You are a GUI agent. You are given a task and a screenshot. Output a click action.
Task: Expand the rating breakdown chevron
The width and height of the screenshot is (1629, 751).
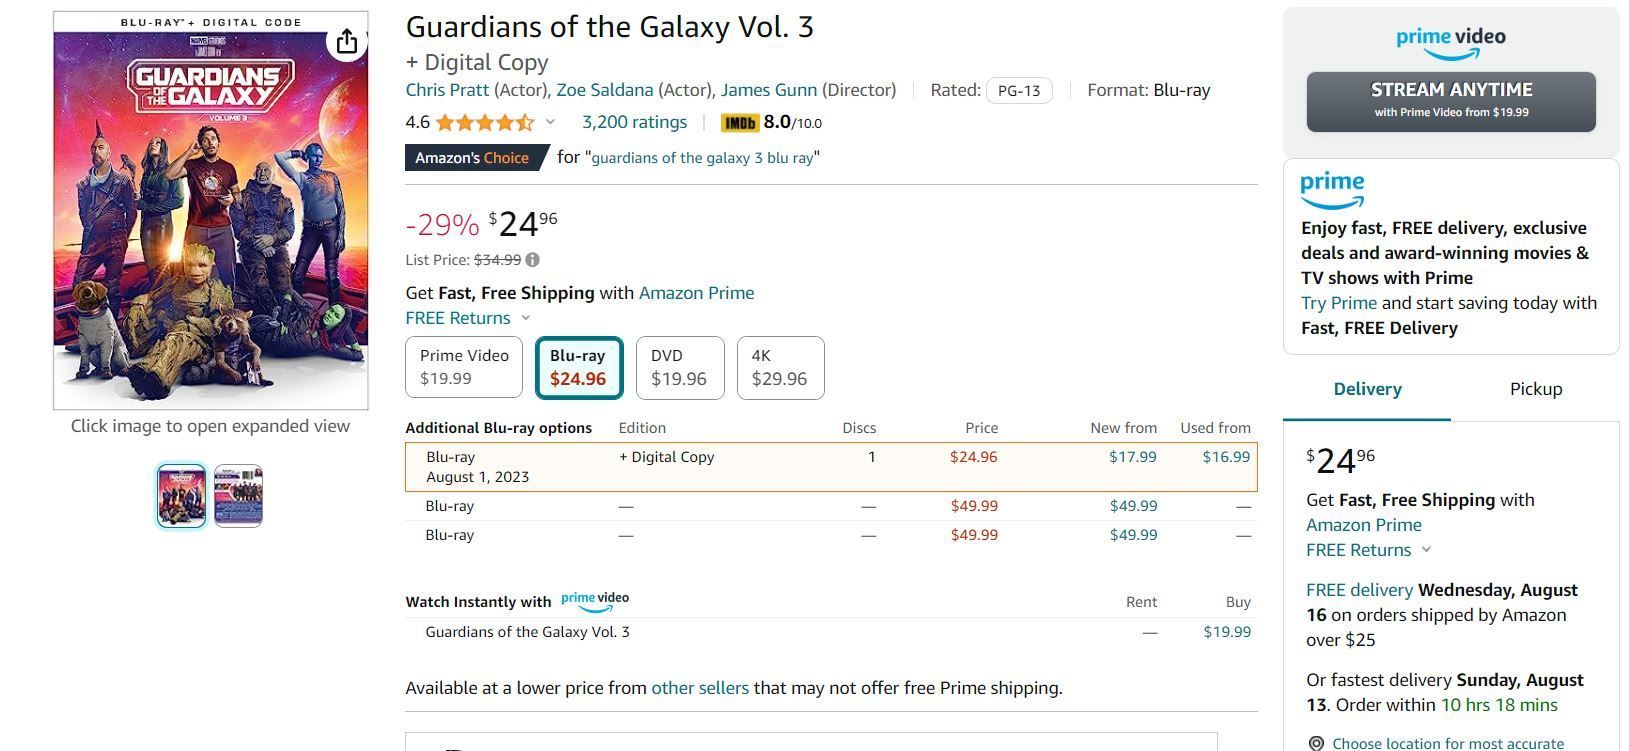pos(550,123)
